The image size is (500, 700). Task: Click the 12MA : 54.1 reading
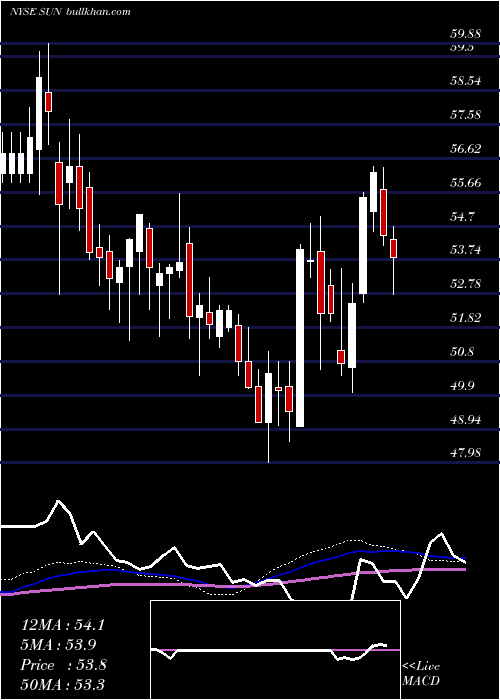click(x=63, y=625)
